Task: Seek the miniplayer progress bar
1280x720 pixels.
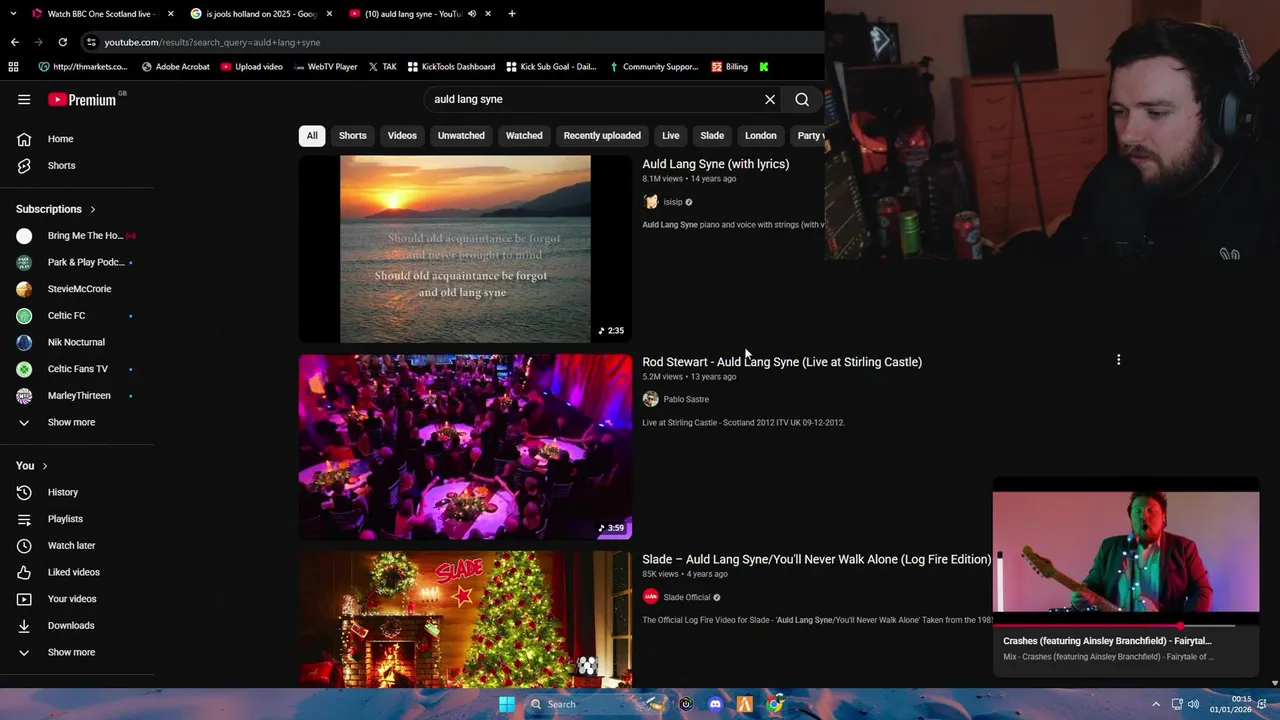Action: (x=1126, y=626)
